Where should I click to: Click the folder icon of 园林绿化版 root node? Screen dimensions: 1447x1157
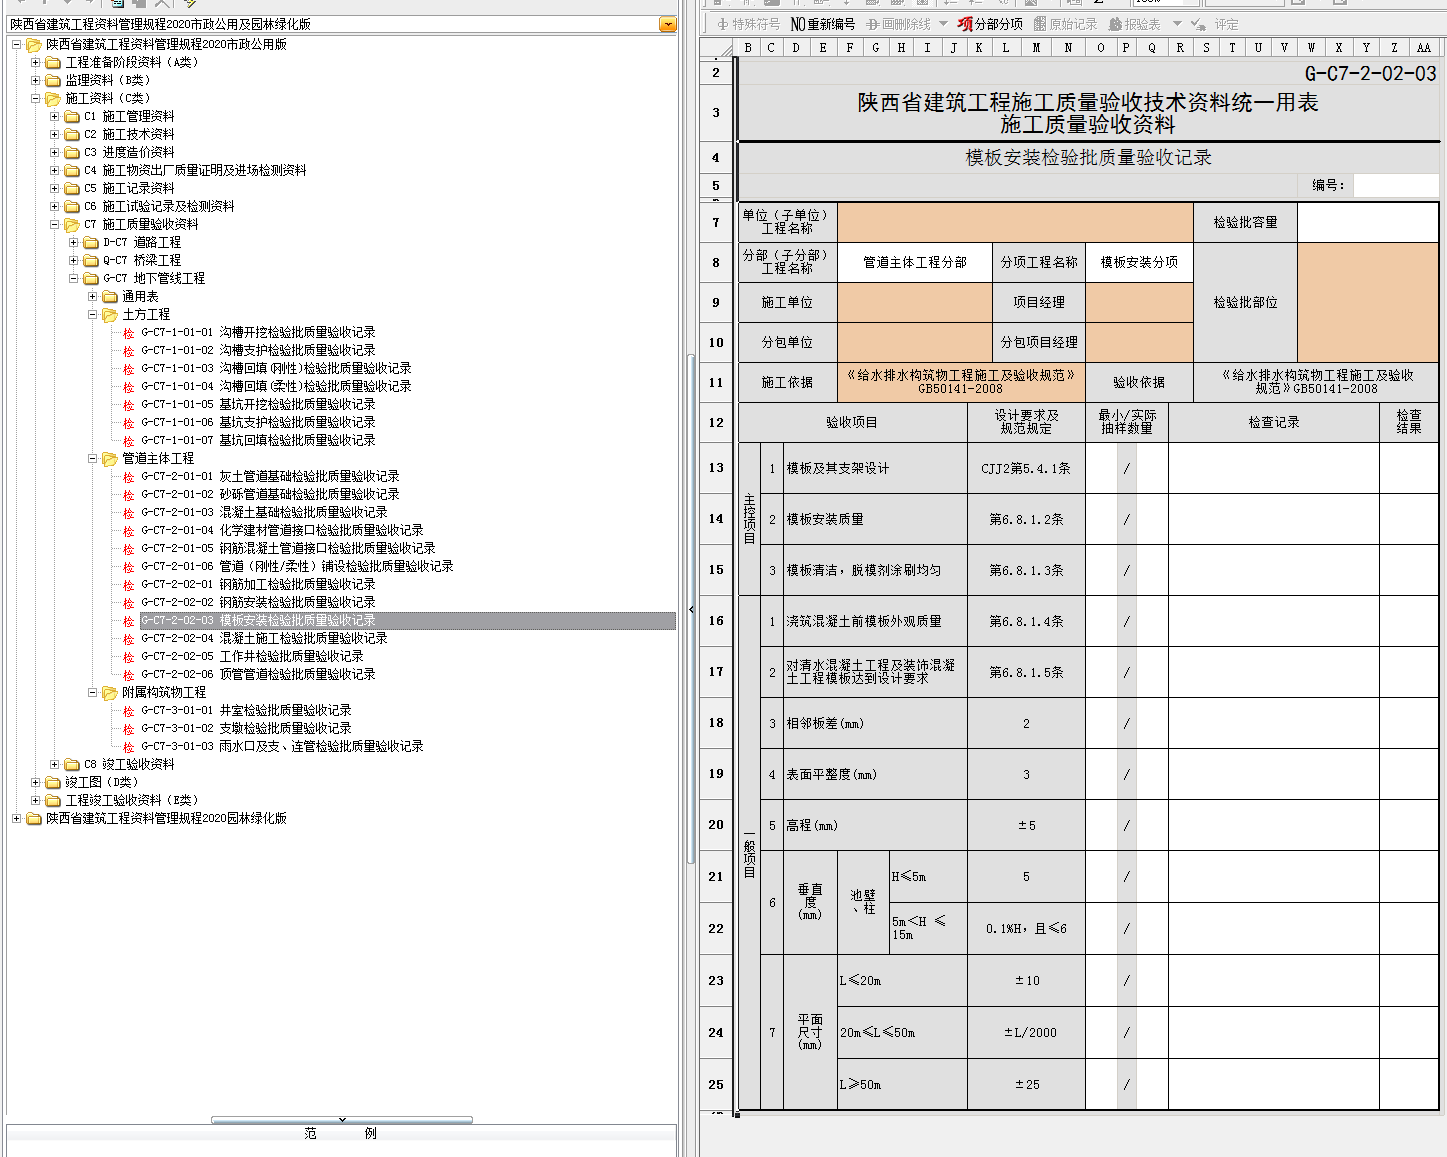[x=34, y=818]
